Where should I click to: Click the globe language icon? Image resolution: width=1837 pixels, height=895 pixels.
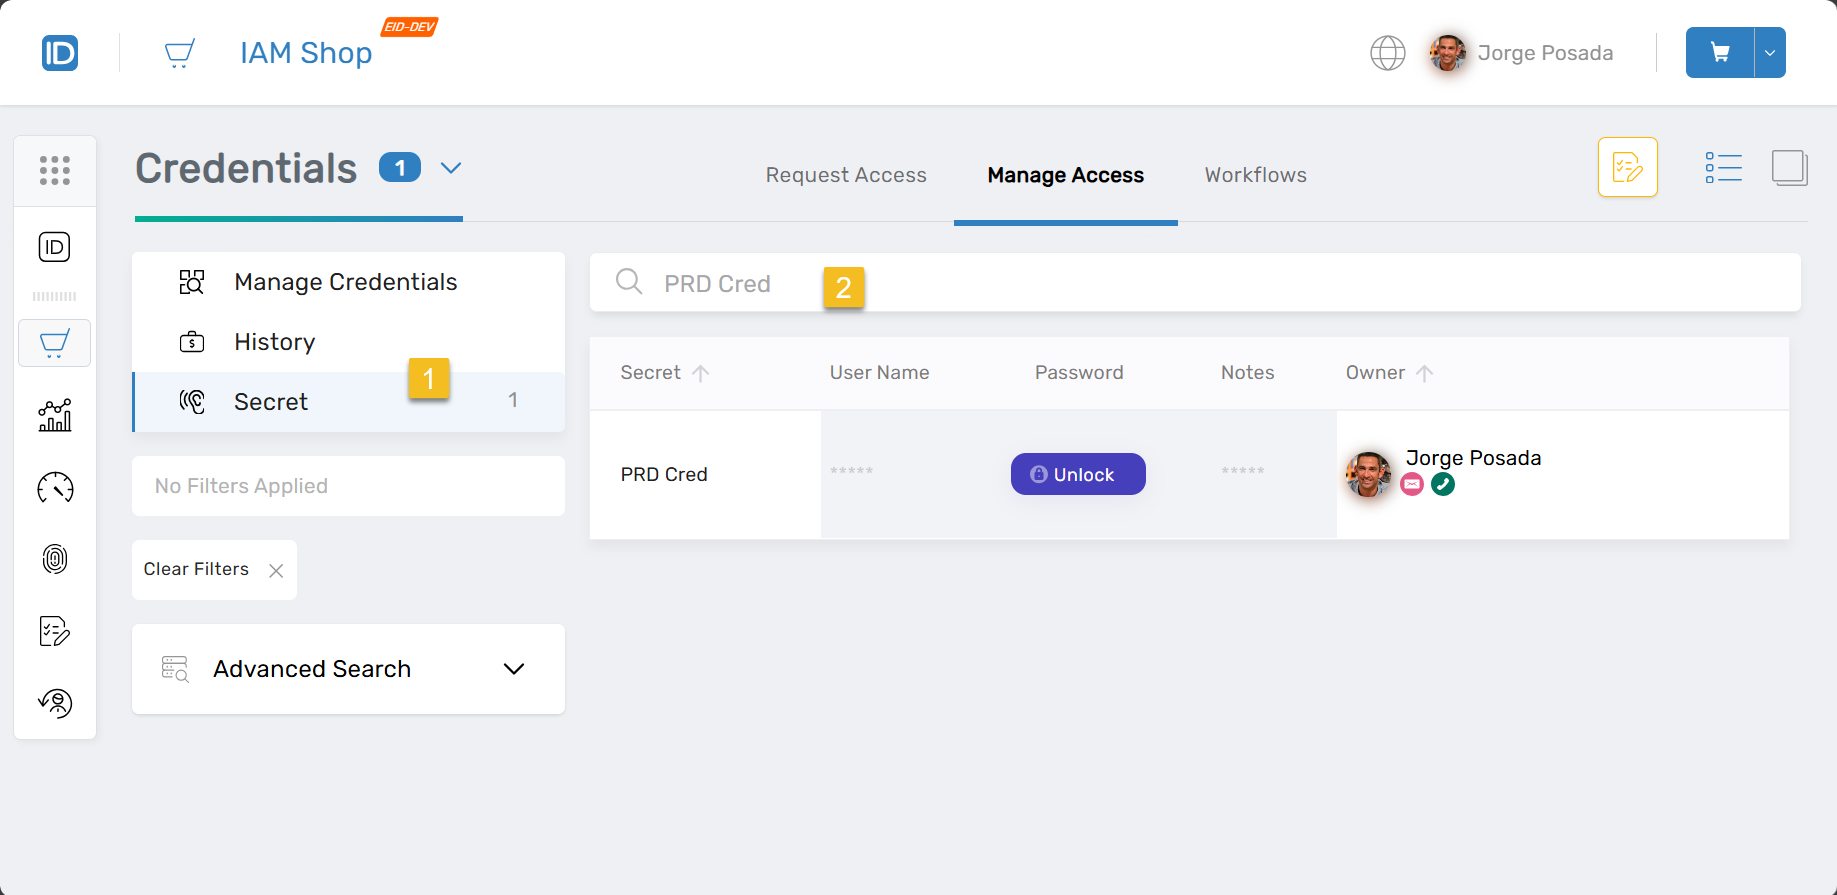(1387, 53)
